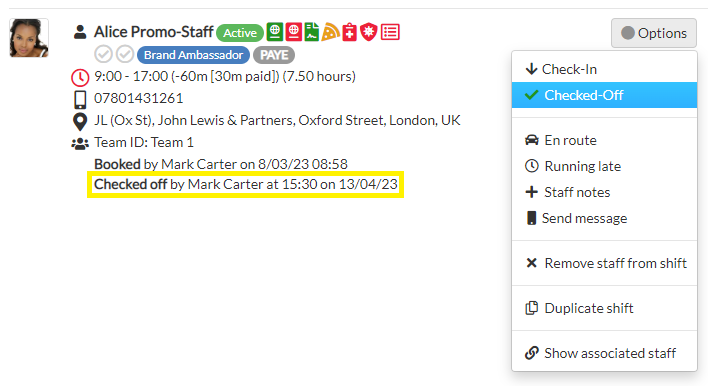Image resolution: width=708 pixels, height=386 pixels.
Task: Click the red medical clipboard icon
Action: [349, 32]
